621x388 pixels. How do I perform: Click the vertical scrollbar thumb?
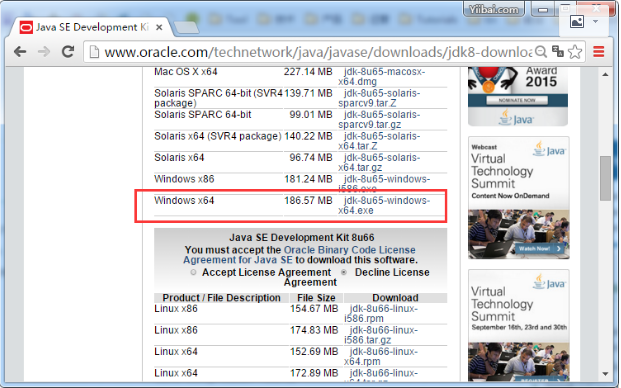tap(605, 179)
